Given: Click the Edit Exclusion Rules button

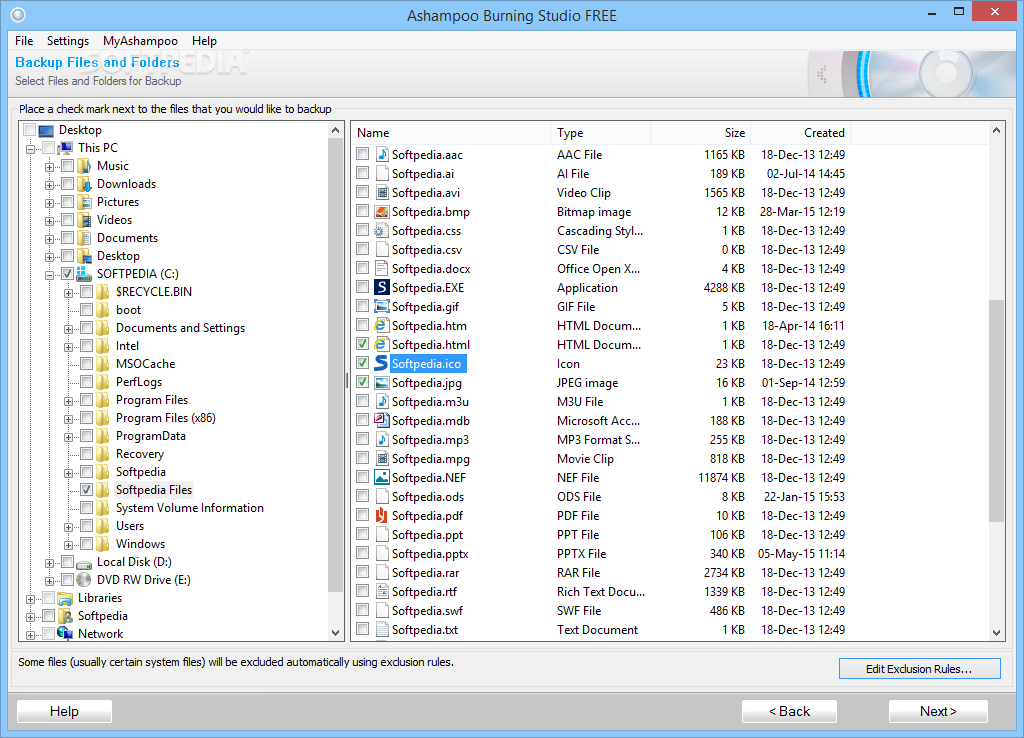Looking at the screenshot, I should click(920, 669).
